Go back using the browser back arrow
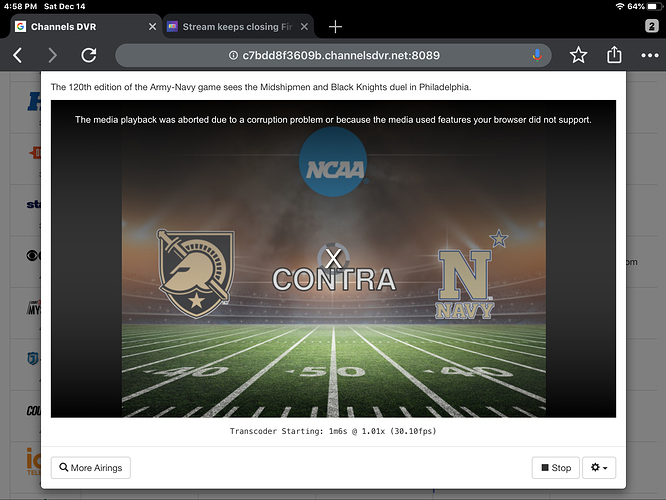The height and width of the screenshot is (500, 666). pos(18,56)
